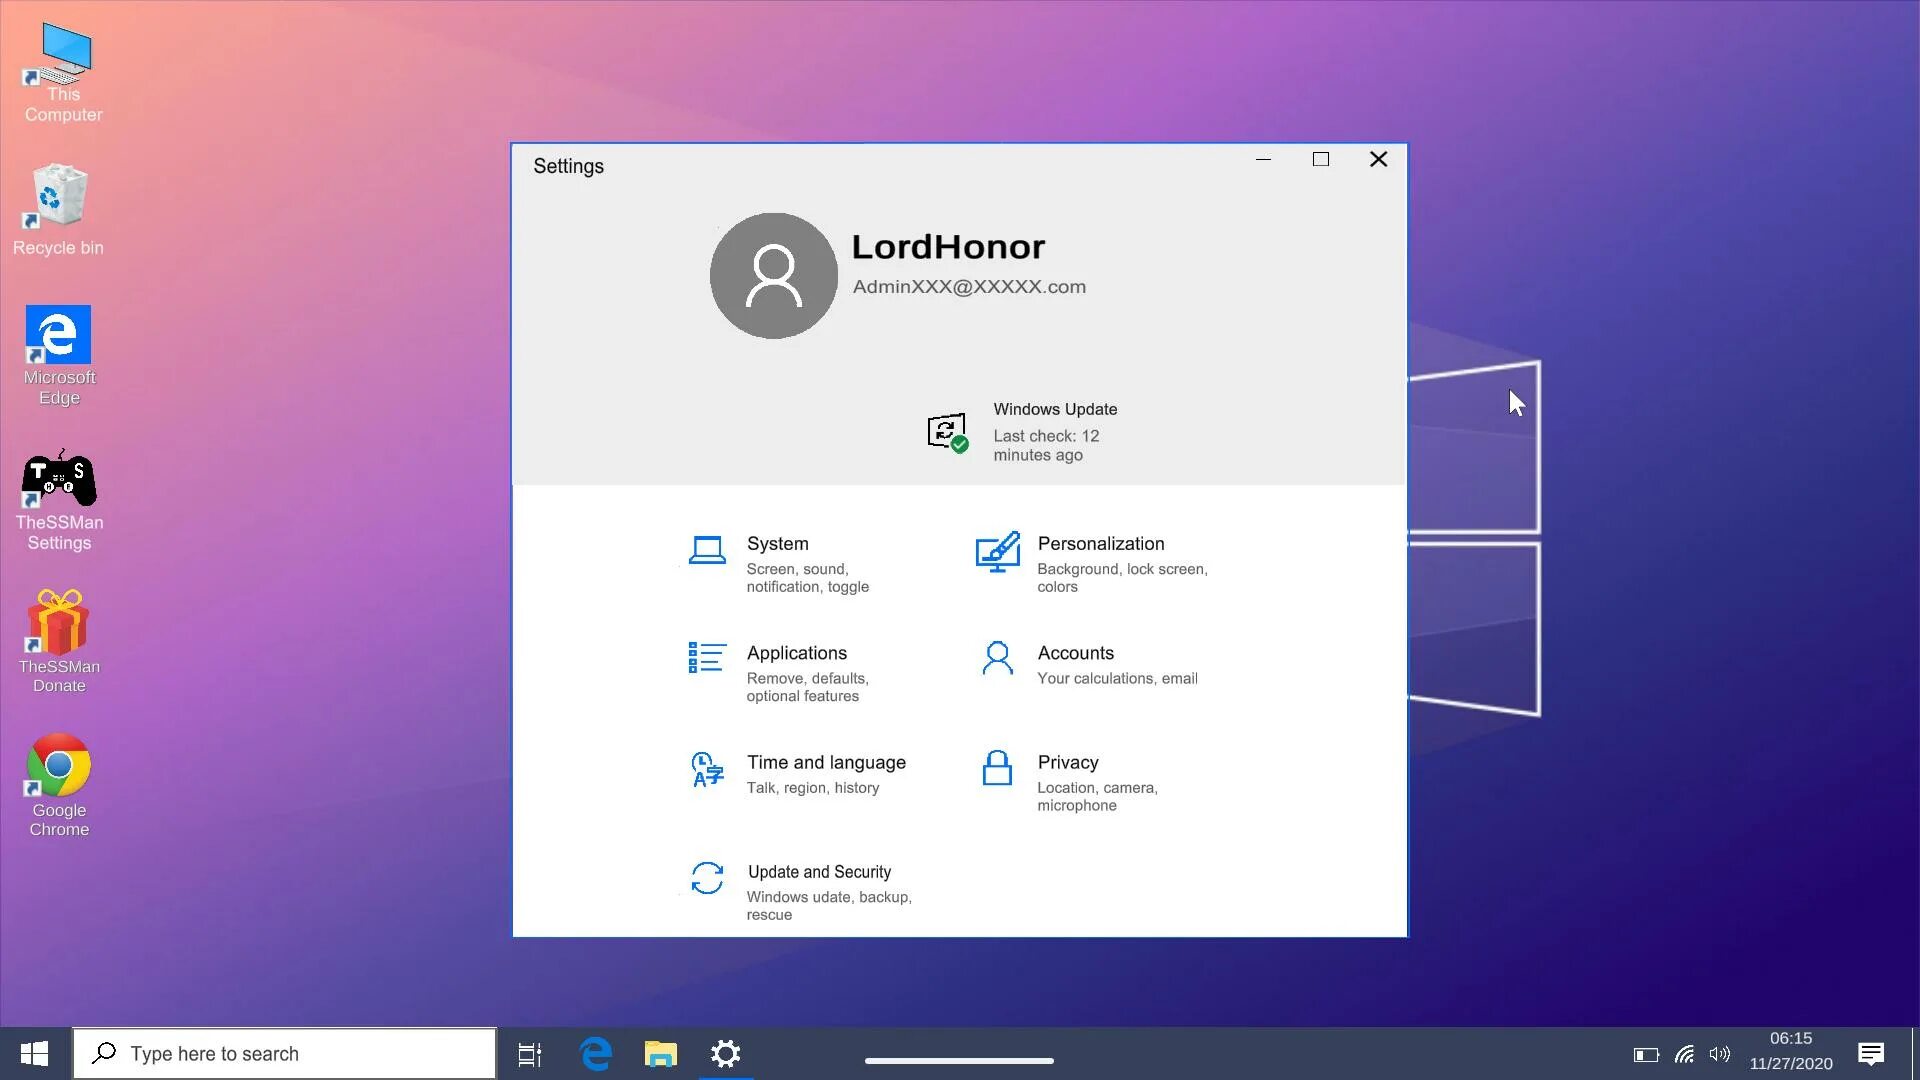Click the volume speaker tray icon

click(1720, 1054)
